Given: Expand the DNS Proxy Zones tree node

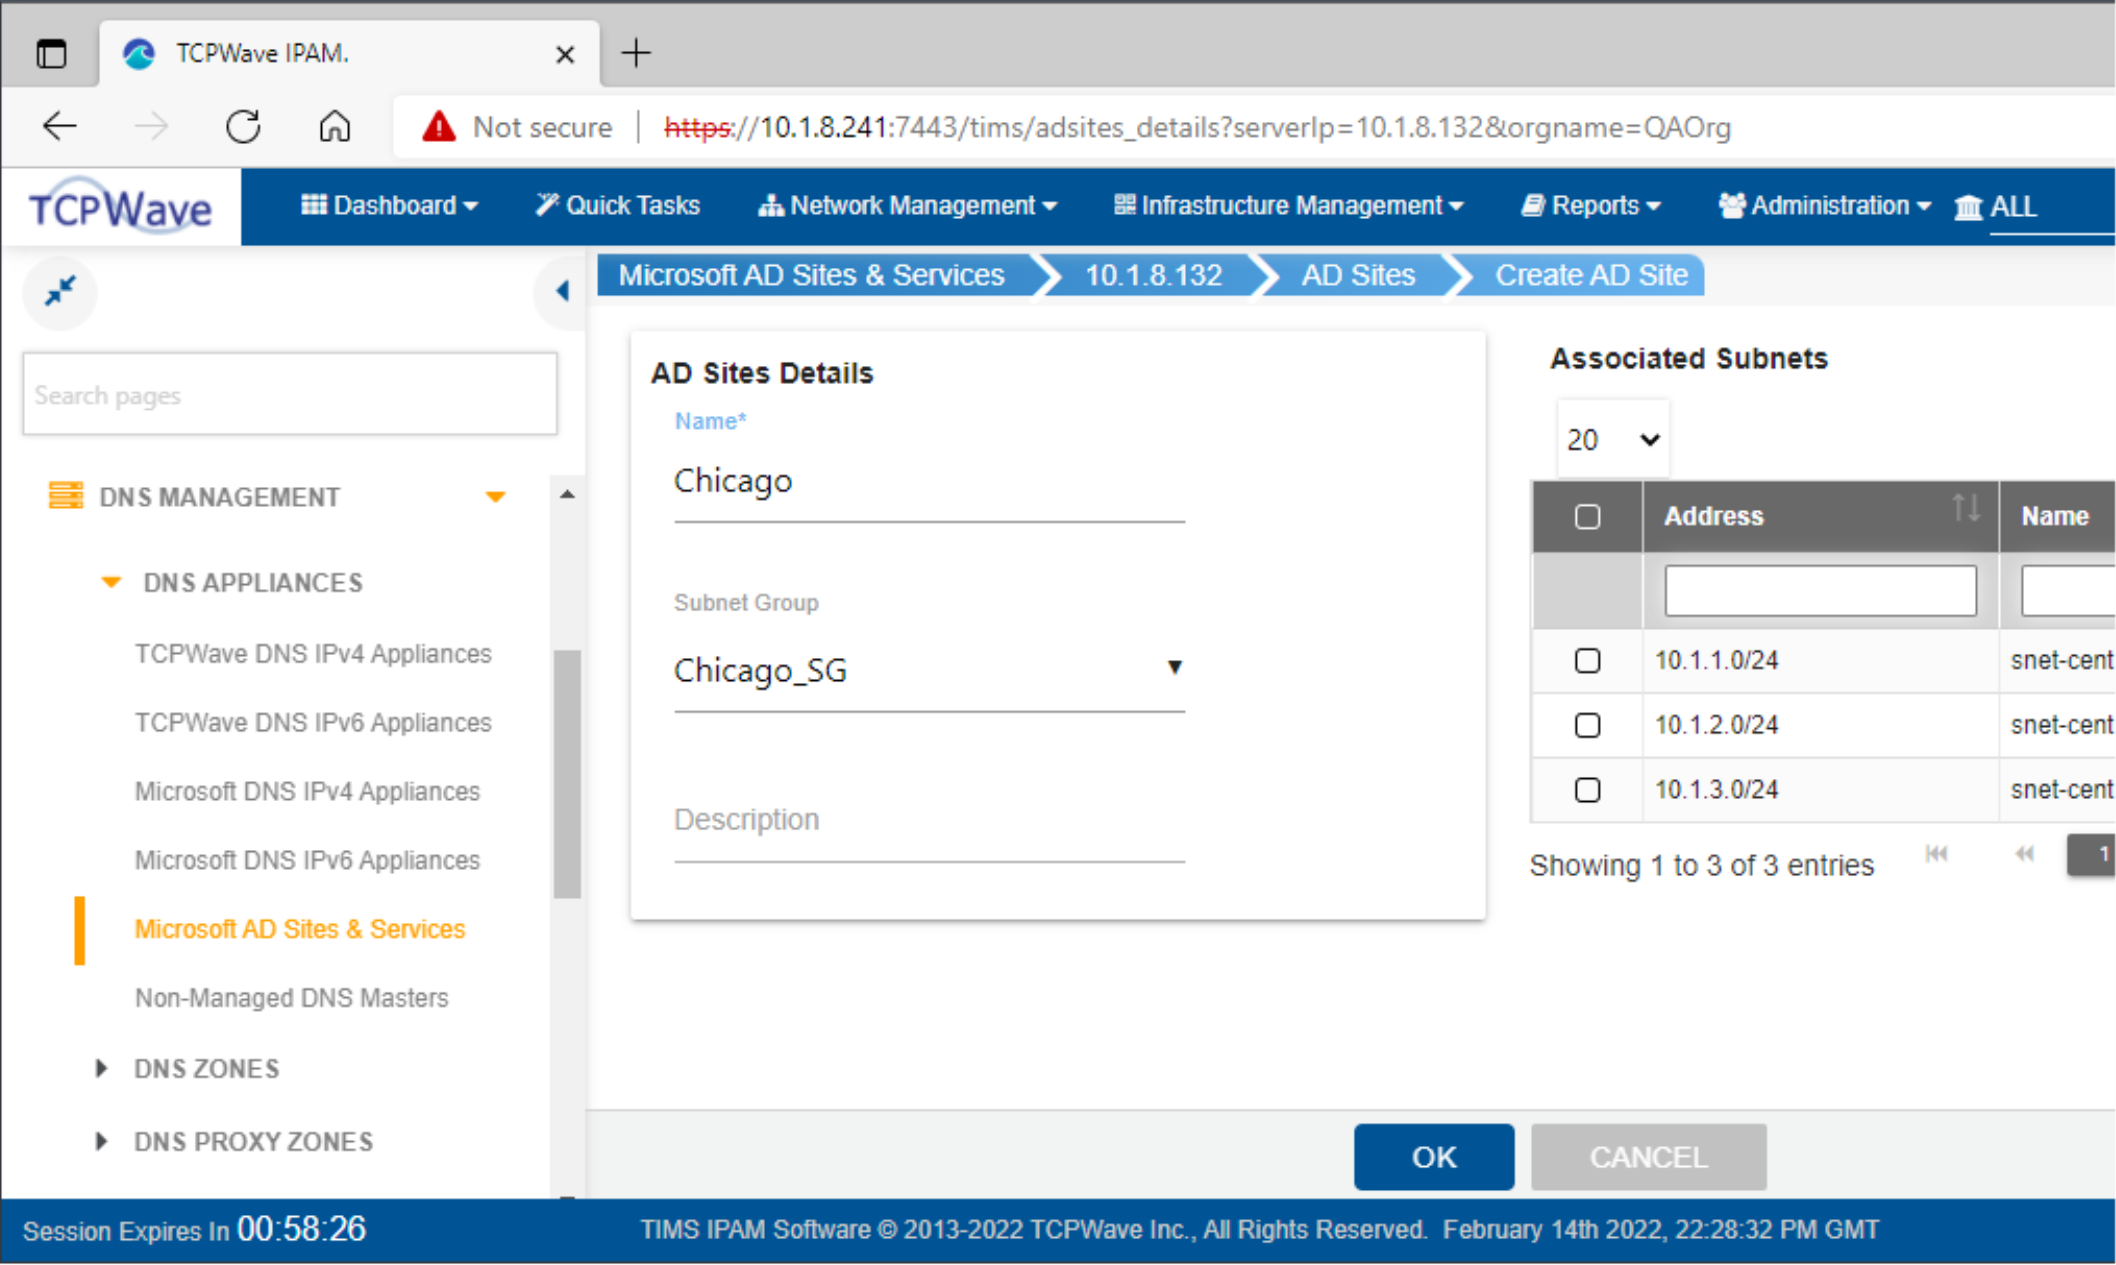Looking at the screenshot, I should [x=101, y=1141].
